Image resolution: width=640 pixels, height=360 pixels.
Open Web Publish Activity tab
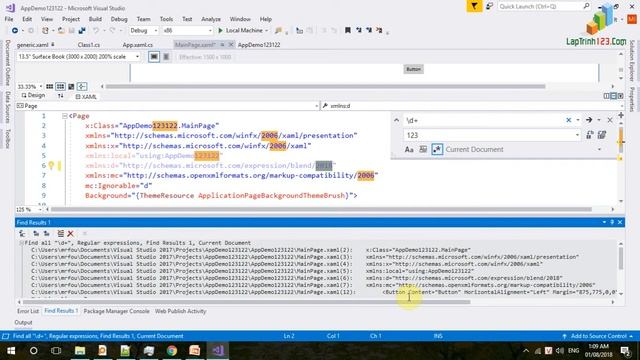[x=180, y=311]
